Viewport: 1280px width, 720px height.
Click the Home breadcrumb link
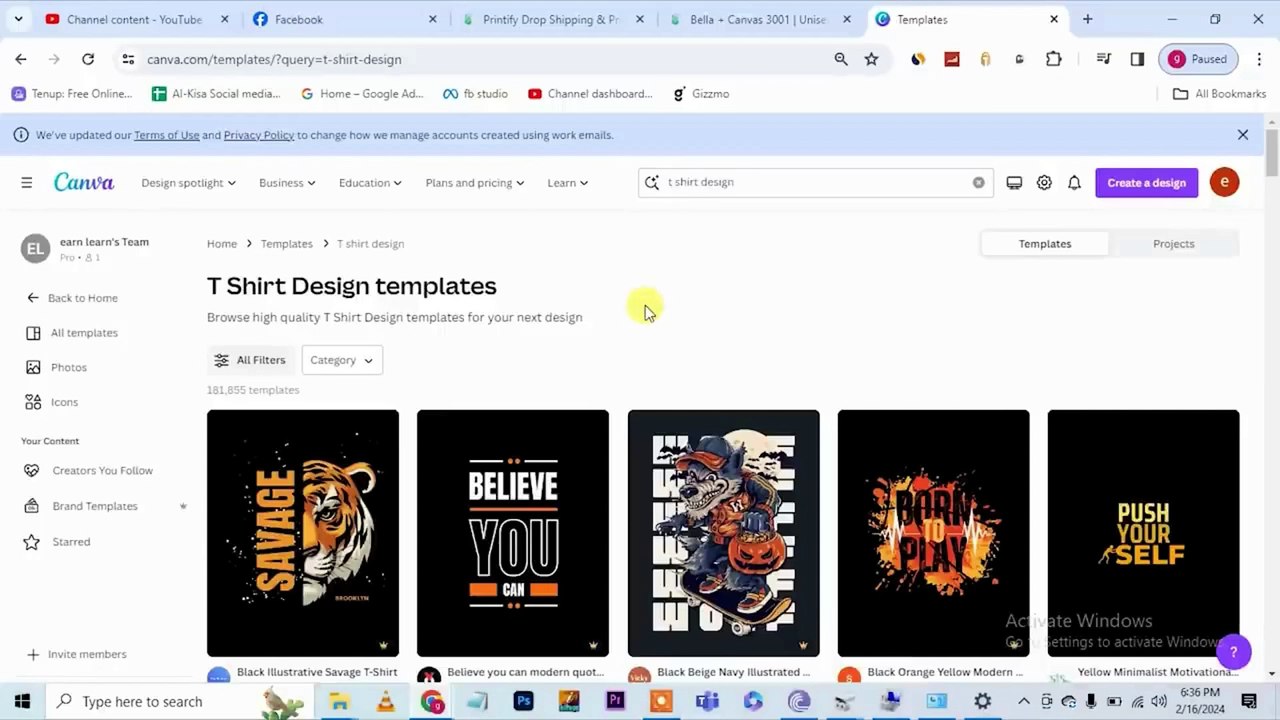[222, 244]
